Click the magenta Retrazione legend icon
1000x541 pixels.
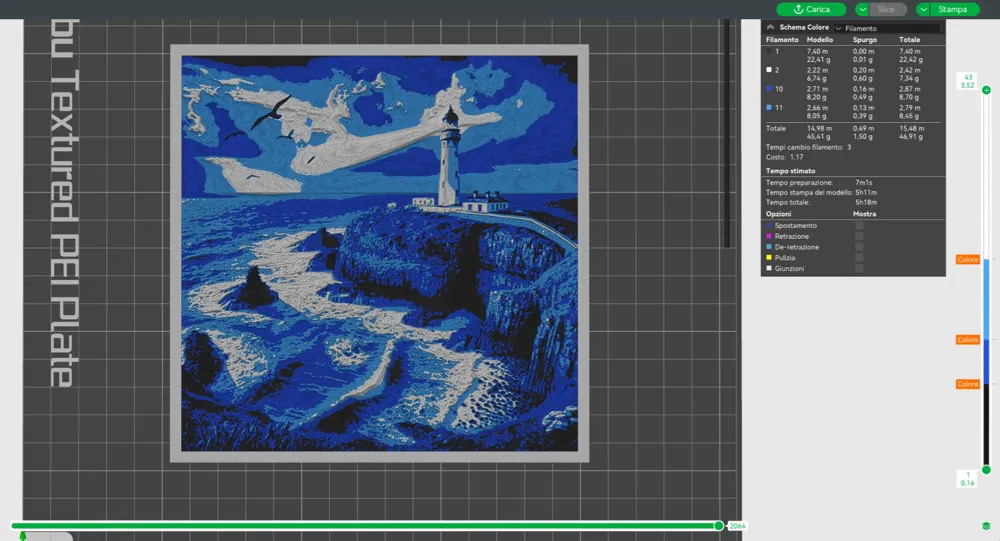pos(769,236)
